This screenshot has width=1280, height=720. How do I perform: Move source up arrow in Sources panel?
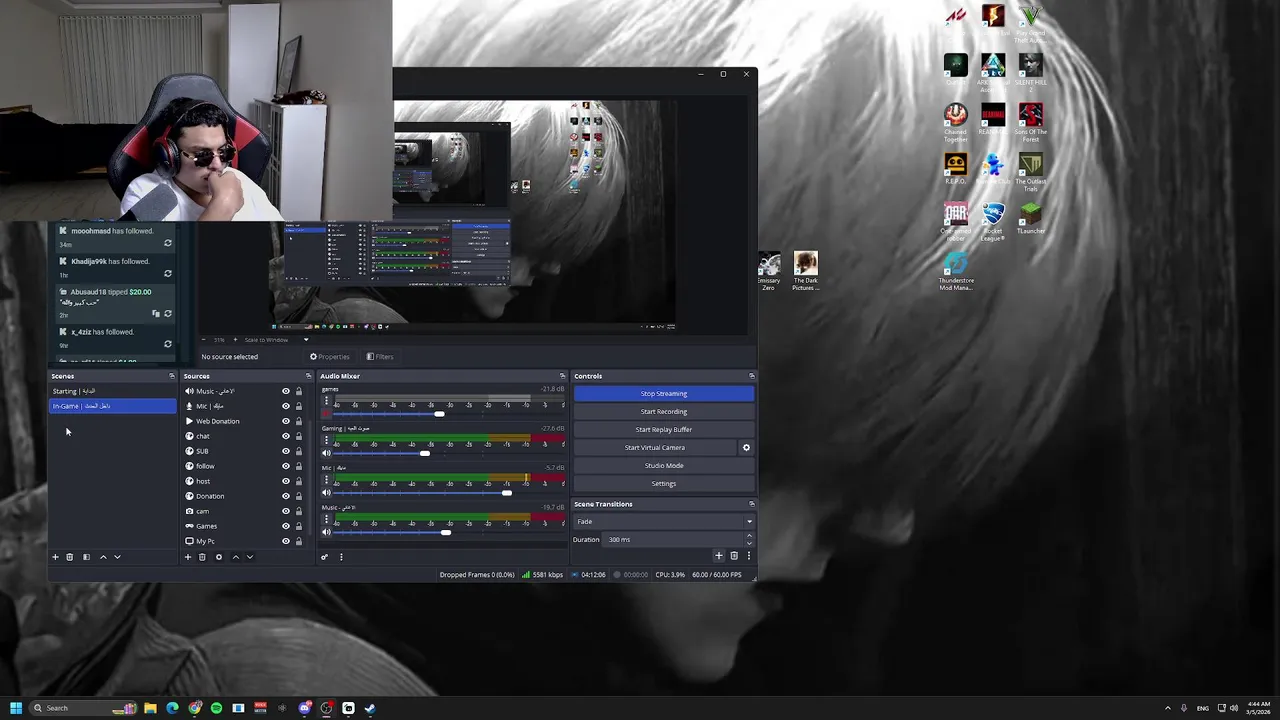point(236,557)
